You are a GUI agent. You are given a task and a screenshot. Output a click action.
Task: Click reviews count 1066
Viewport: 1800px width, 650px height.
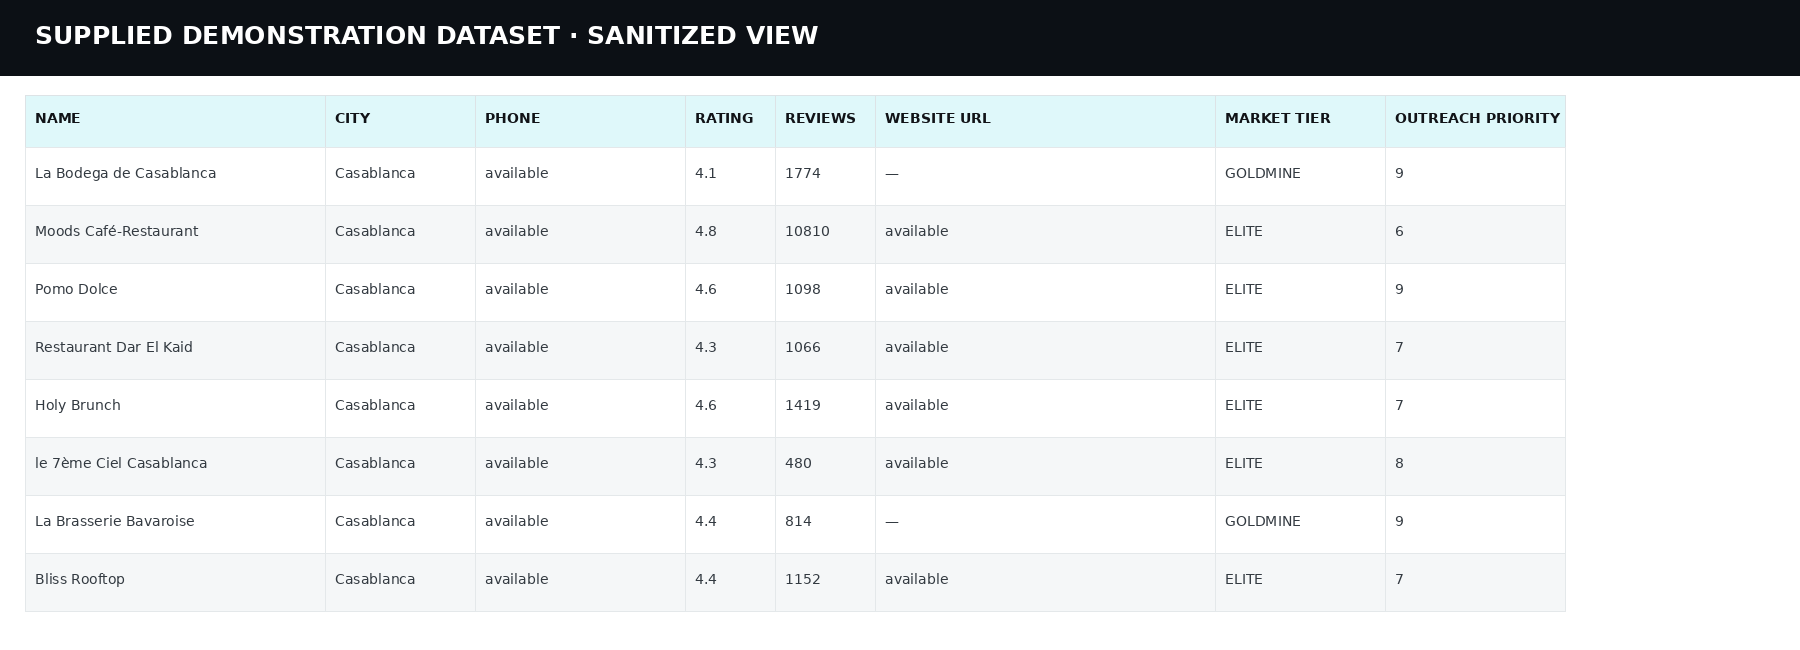802,347
